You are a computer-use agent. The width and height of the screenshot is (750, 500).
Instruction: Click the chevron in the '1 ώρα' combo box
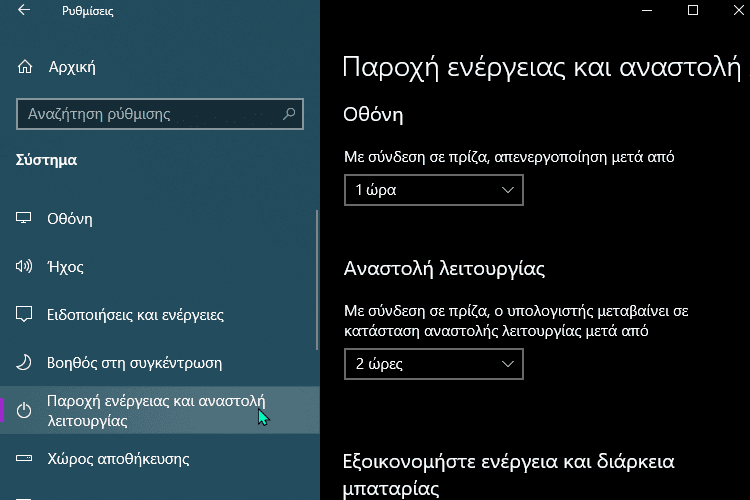(507, 190)
